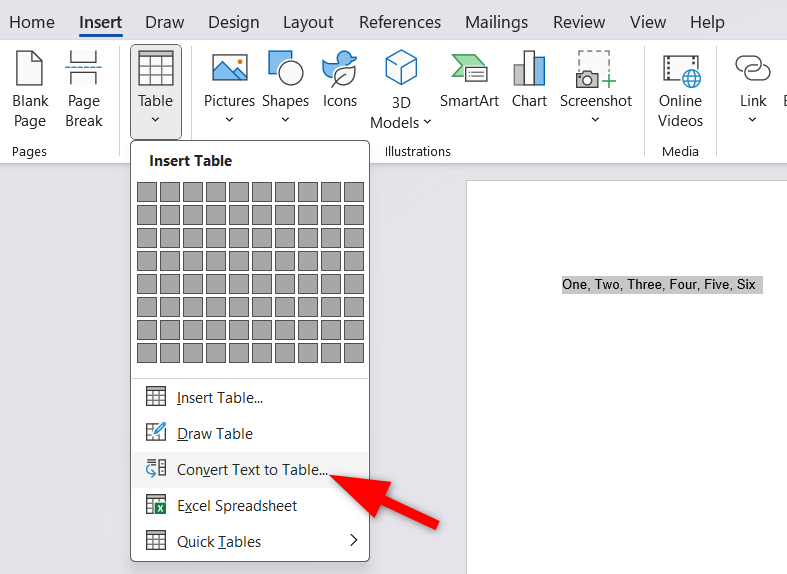The height and width of the screenshot is (574, 787).
Task: Expand the Link dropdown arrow
Action: click(752, 119)
